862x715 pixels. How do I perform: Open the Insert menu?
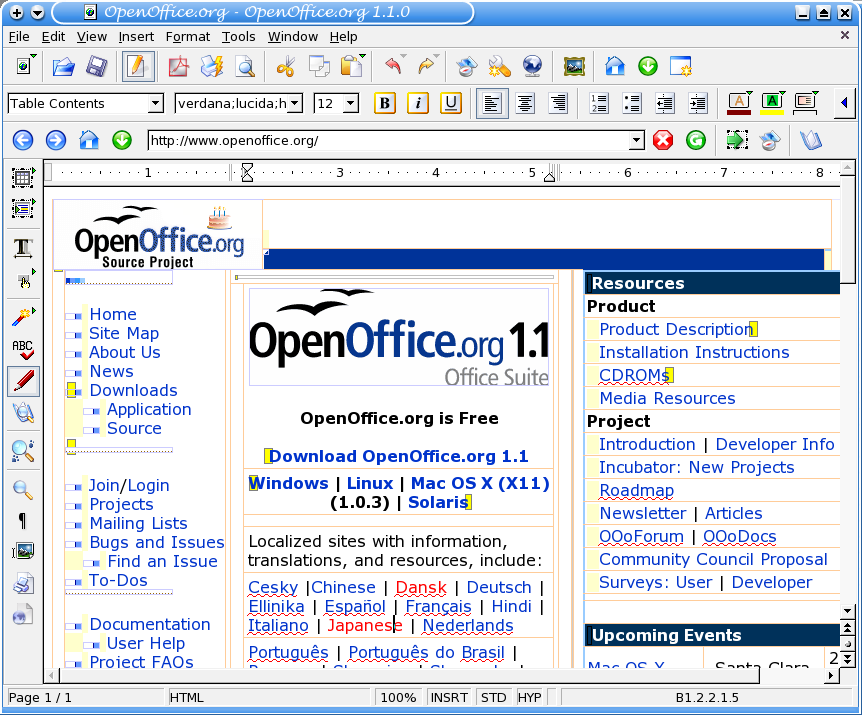(x=136, y=37)
